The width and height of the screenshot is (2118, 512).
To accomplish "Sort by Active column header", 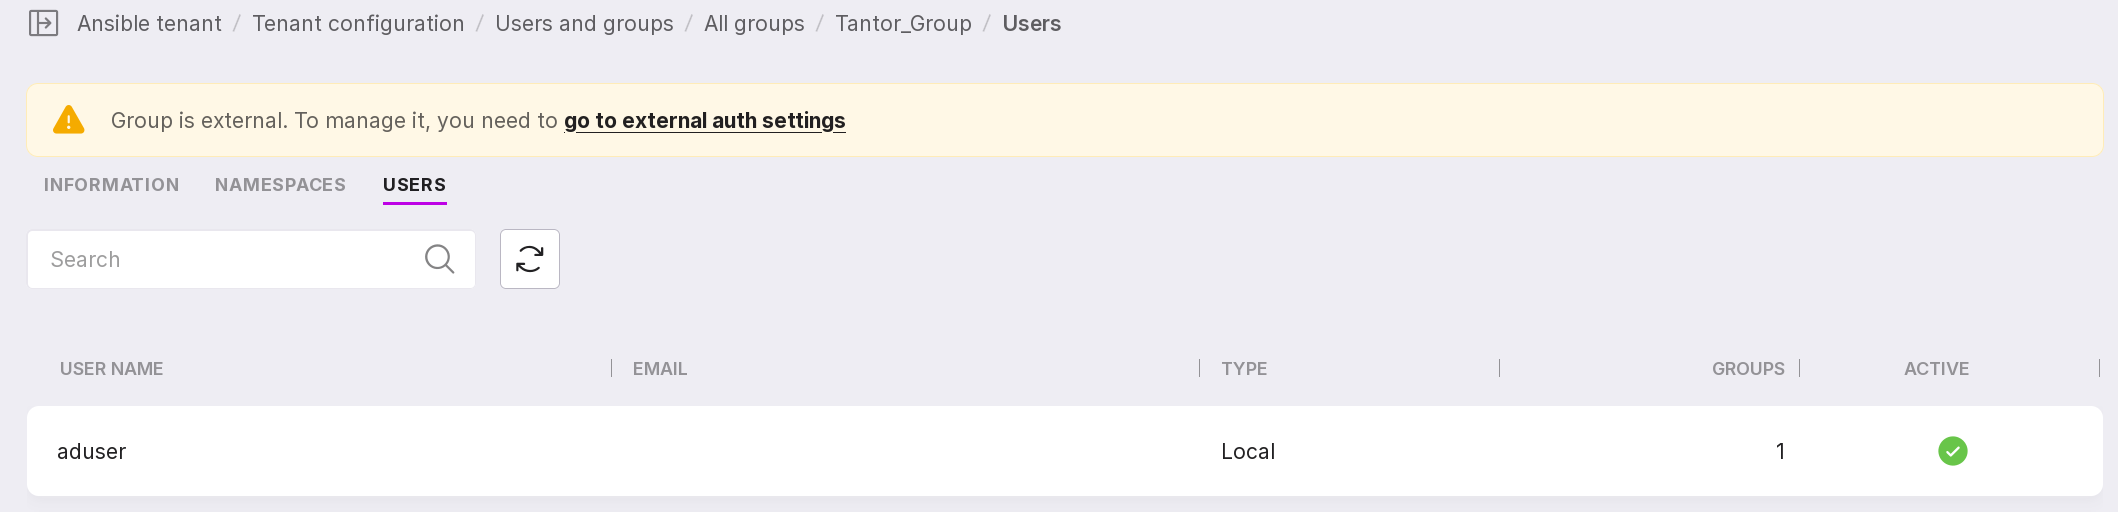I will pos(1936,369).
